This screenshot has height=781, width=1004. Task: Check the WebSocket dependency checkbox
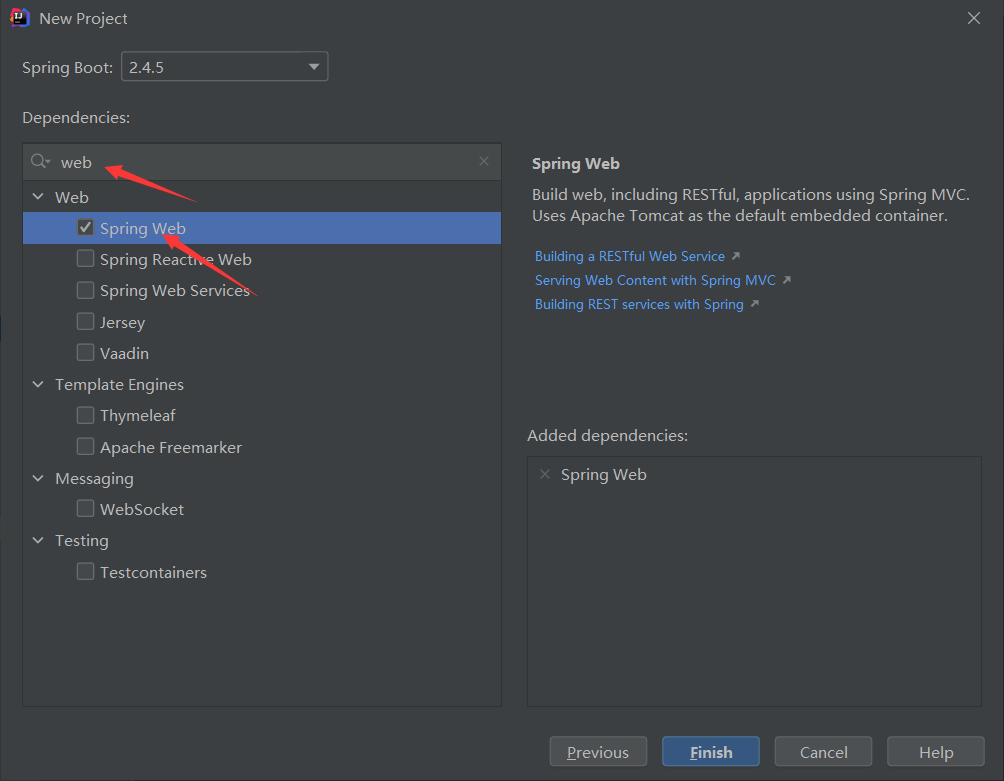(x=86, y=509)
